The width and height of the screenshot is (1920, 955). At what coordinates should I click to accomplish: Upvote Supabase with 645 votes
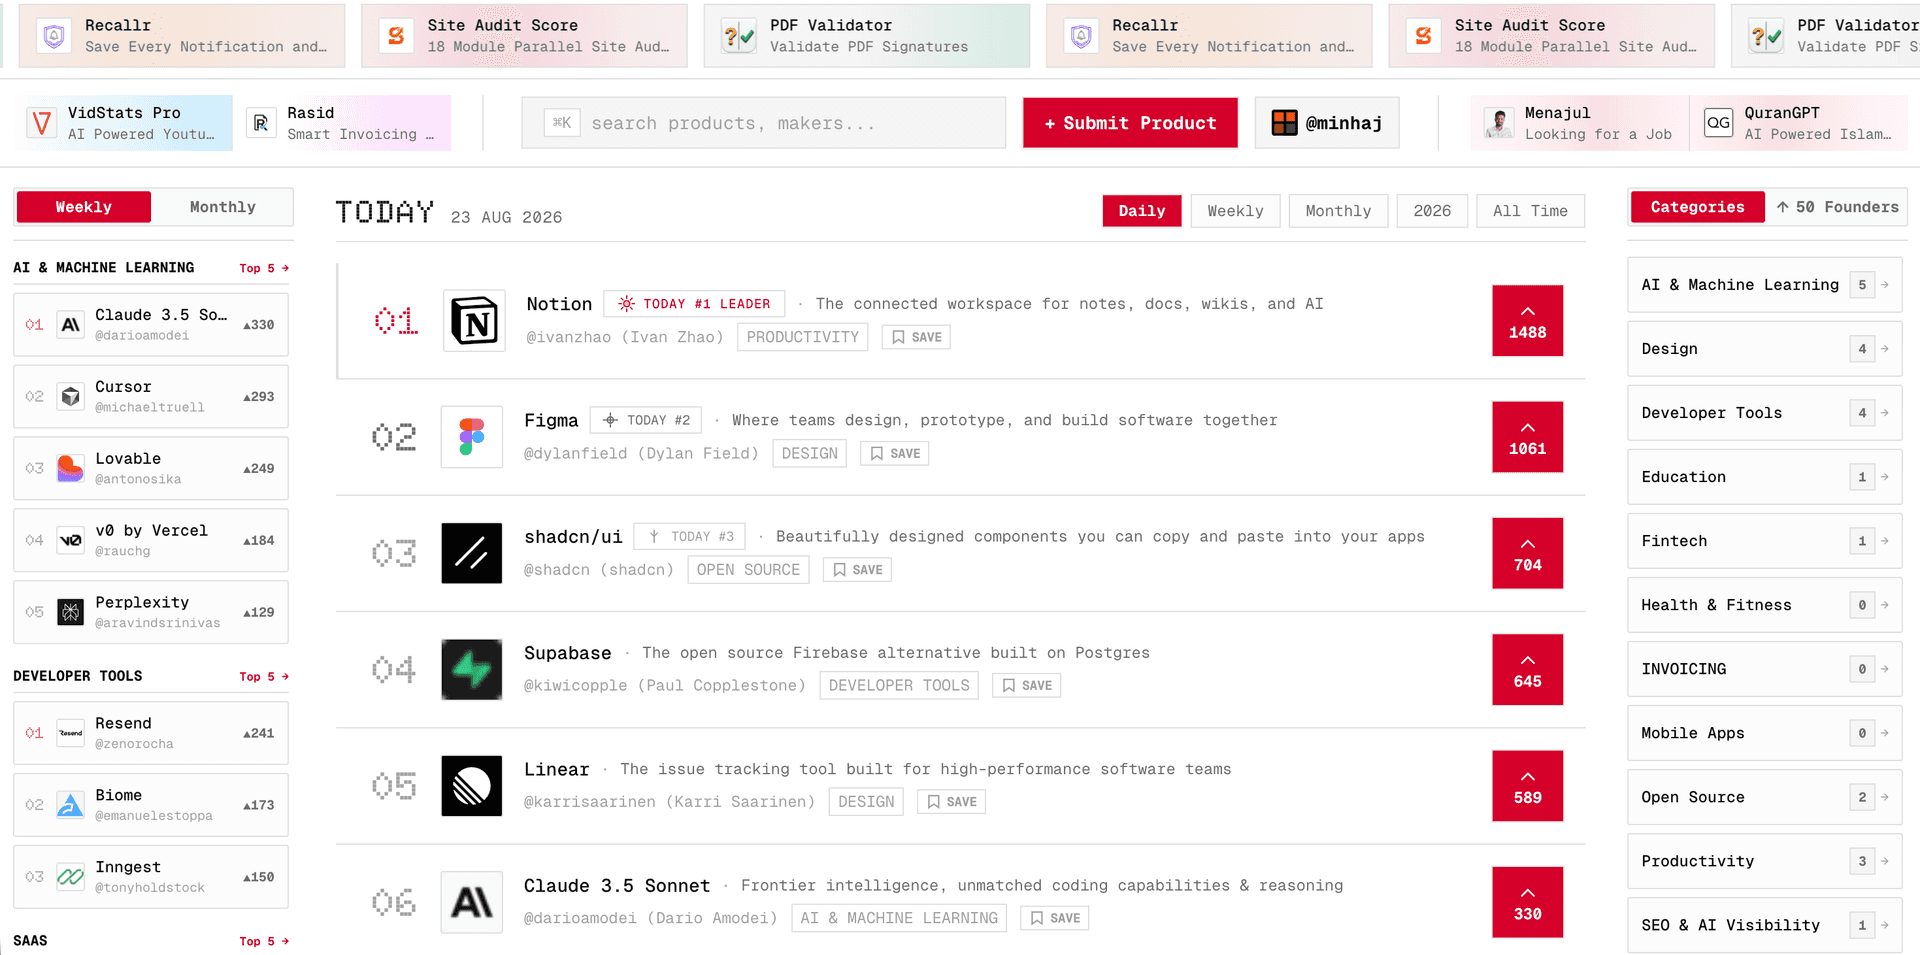tap(1527, 670)
